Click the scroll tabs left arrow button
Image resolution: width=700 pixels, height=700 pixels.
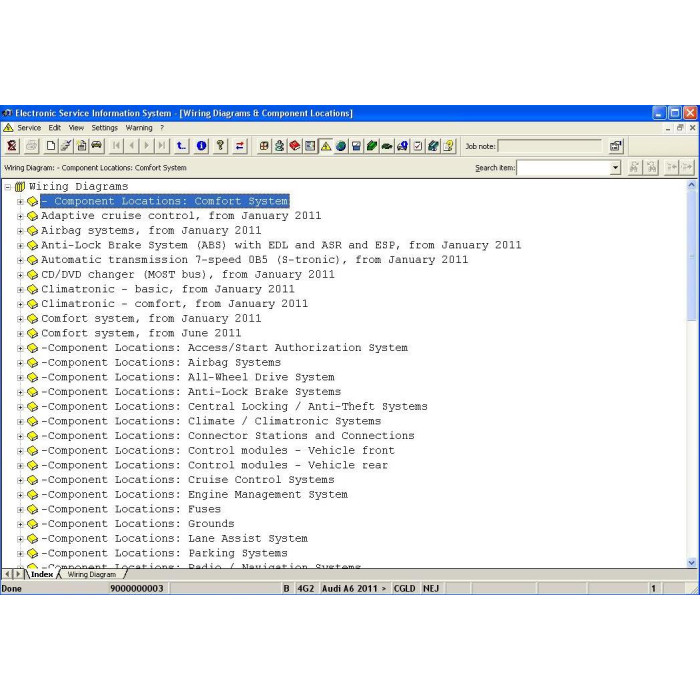point(7,574)
